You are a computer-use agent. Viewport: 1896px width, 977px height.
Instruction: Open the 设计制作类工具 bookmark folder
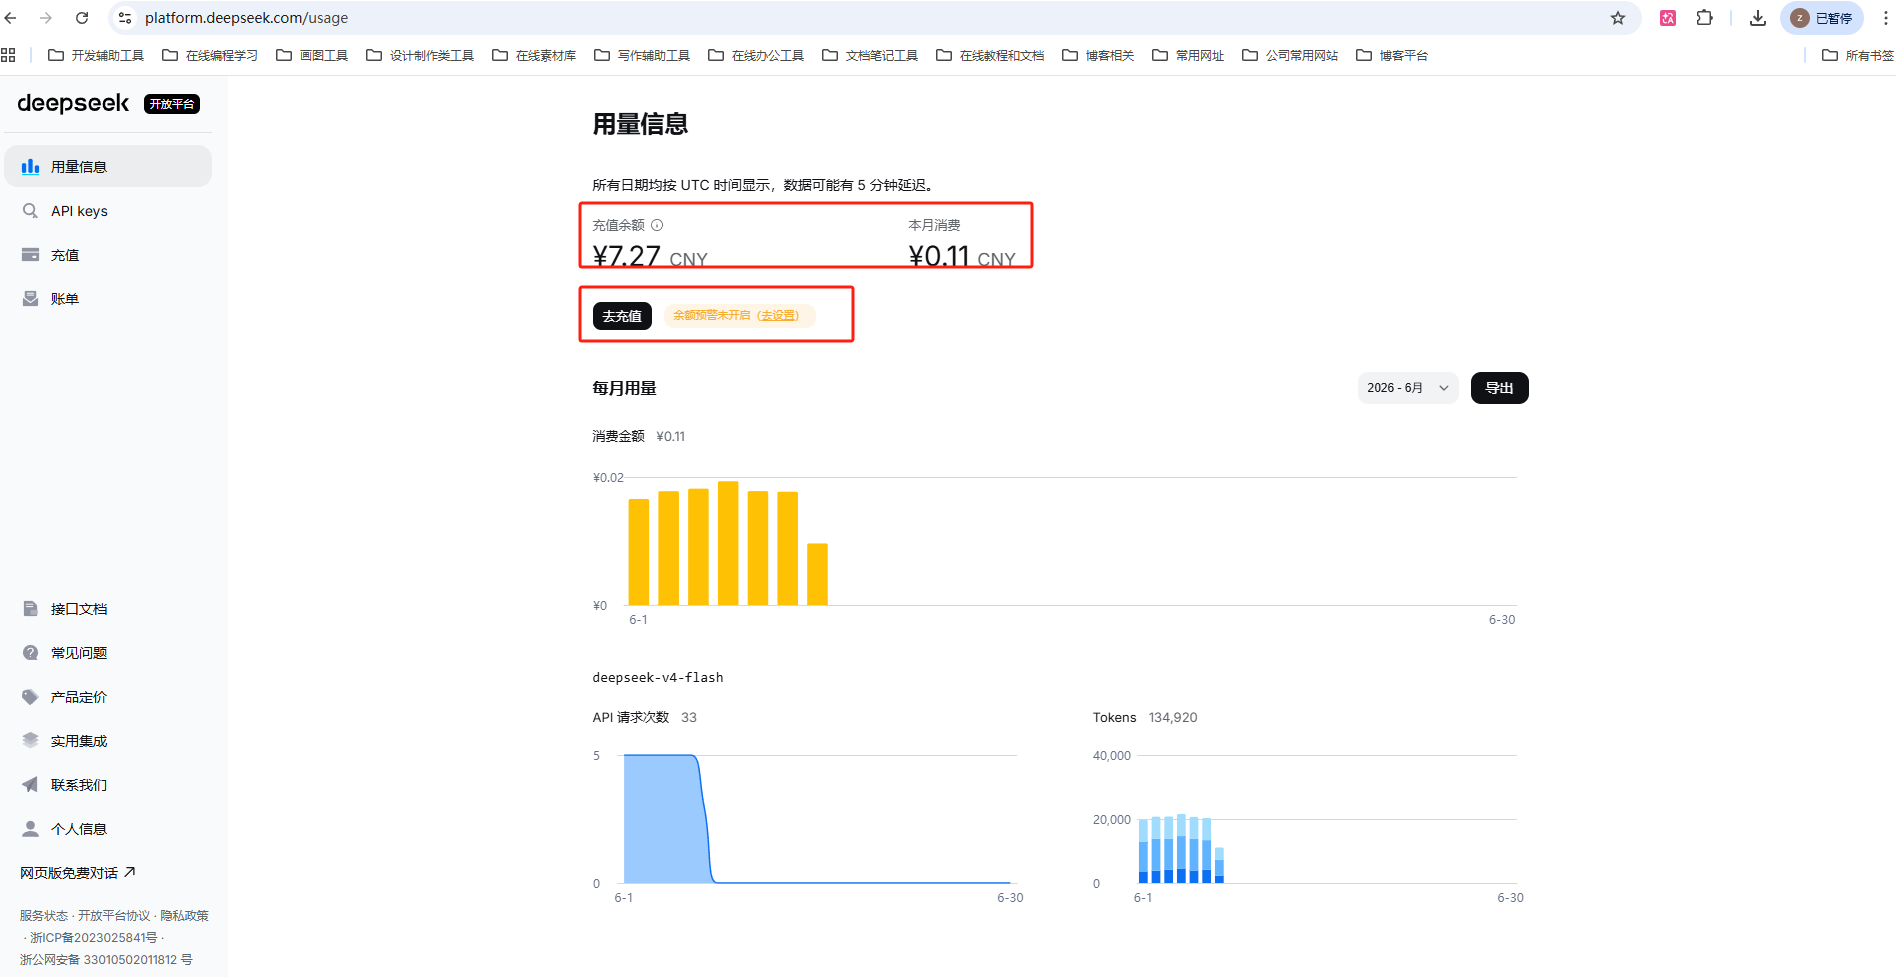pos(421,55)
